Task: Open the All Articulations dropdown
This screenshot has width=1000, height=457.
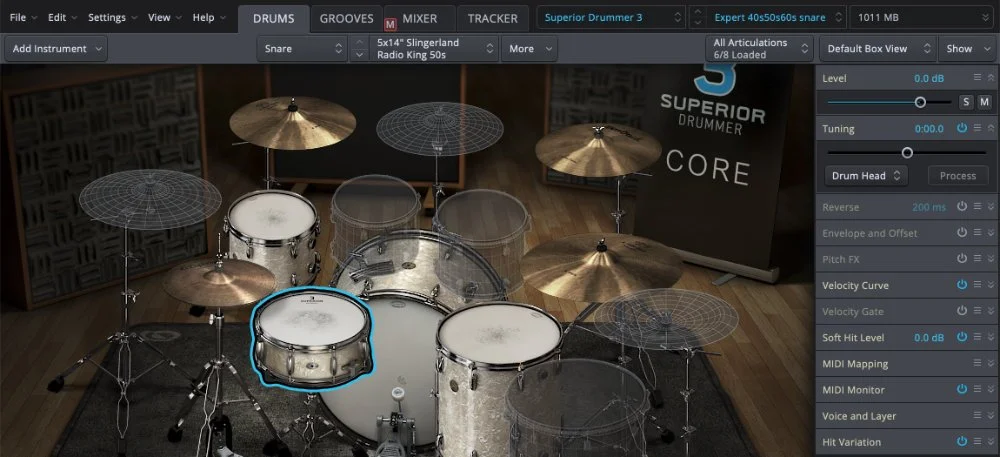Action: tap(759, 48)
